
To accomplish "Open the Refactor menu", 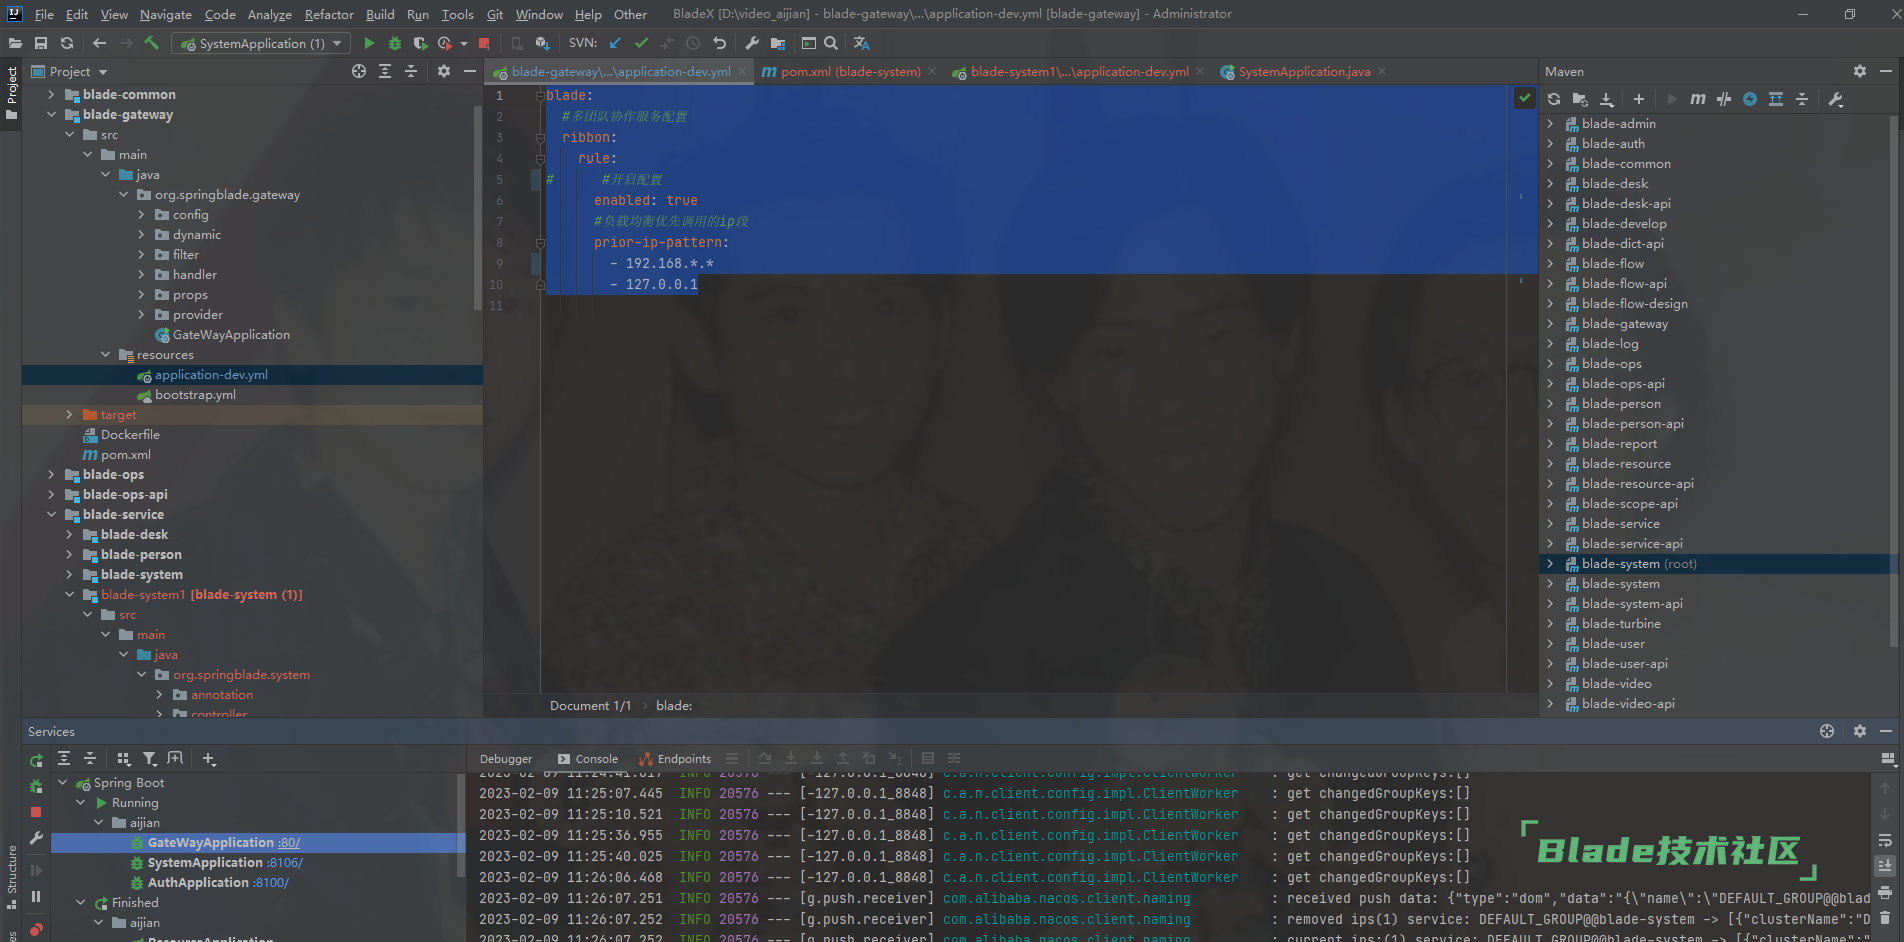I will pos(329,14).
